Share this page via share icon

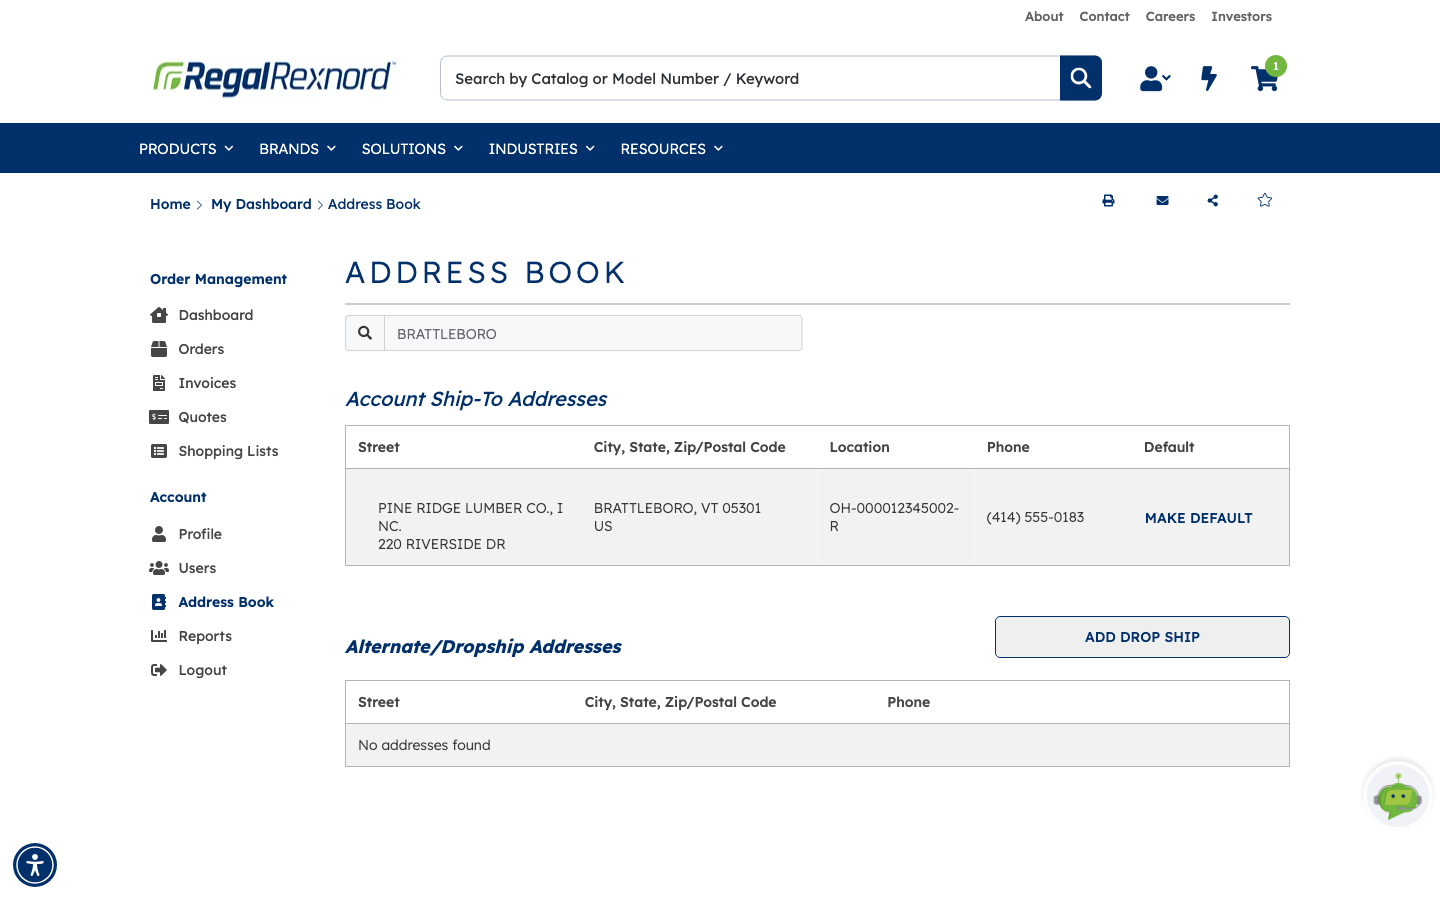point(1213,201)
